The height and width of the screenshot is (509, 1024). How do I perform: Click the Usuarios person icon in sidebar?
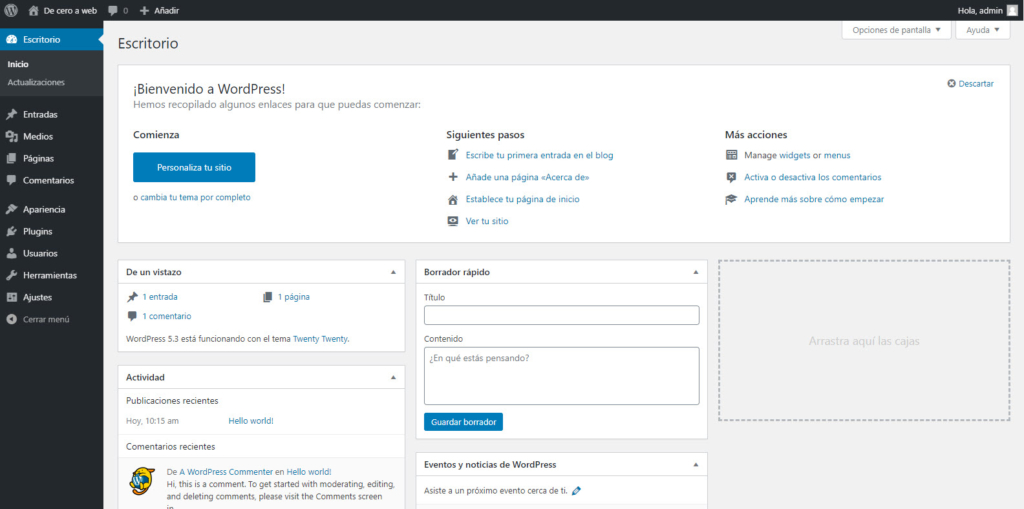pyautogui.click(x=11, y=254)
